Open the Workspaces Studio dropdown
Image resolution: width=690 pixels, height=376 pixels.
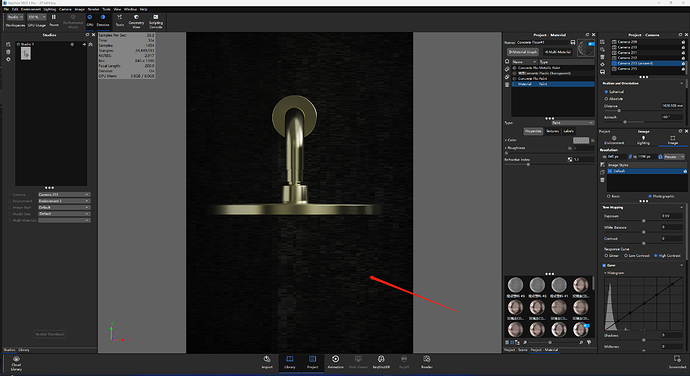coord(15,17)
